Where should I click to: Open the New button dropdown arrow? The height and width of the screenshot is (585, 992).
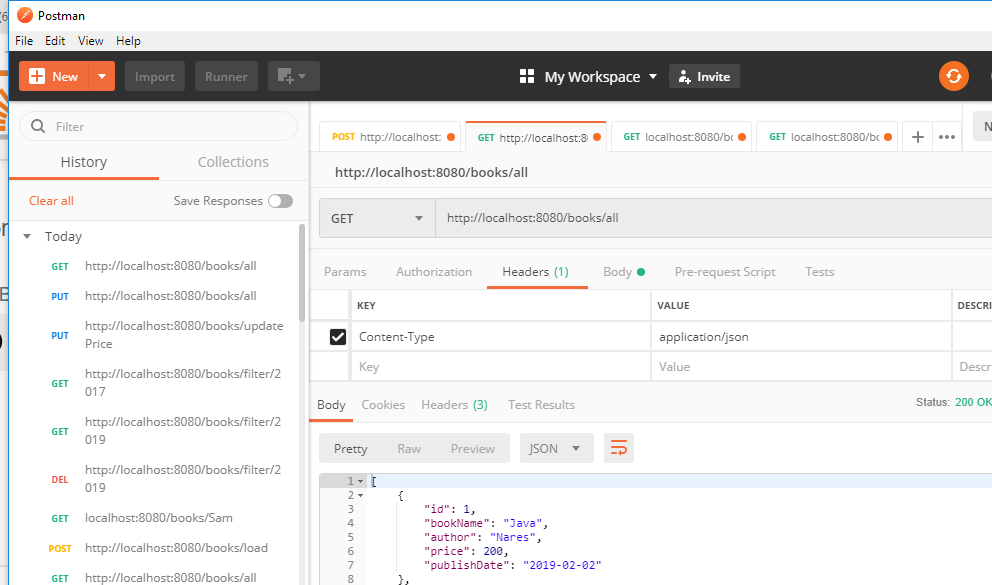102,77
